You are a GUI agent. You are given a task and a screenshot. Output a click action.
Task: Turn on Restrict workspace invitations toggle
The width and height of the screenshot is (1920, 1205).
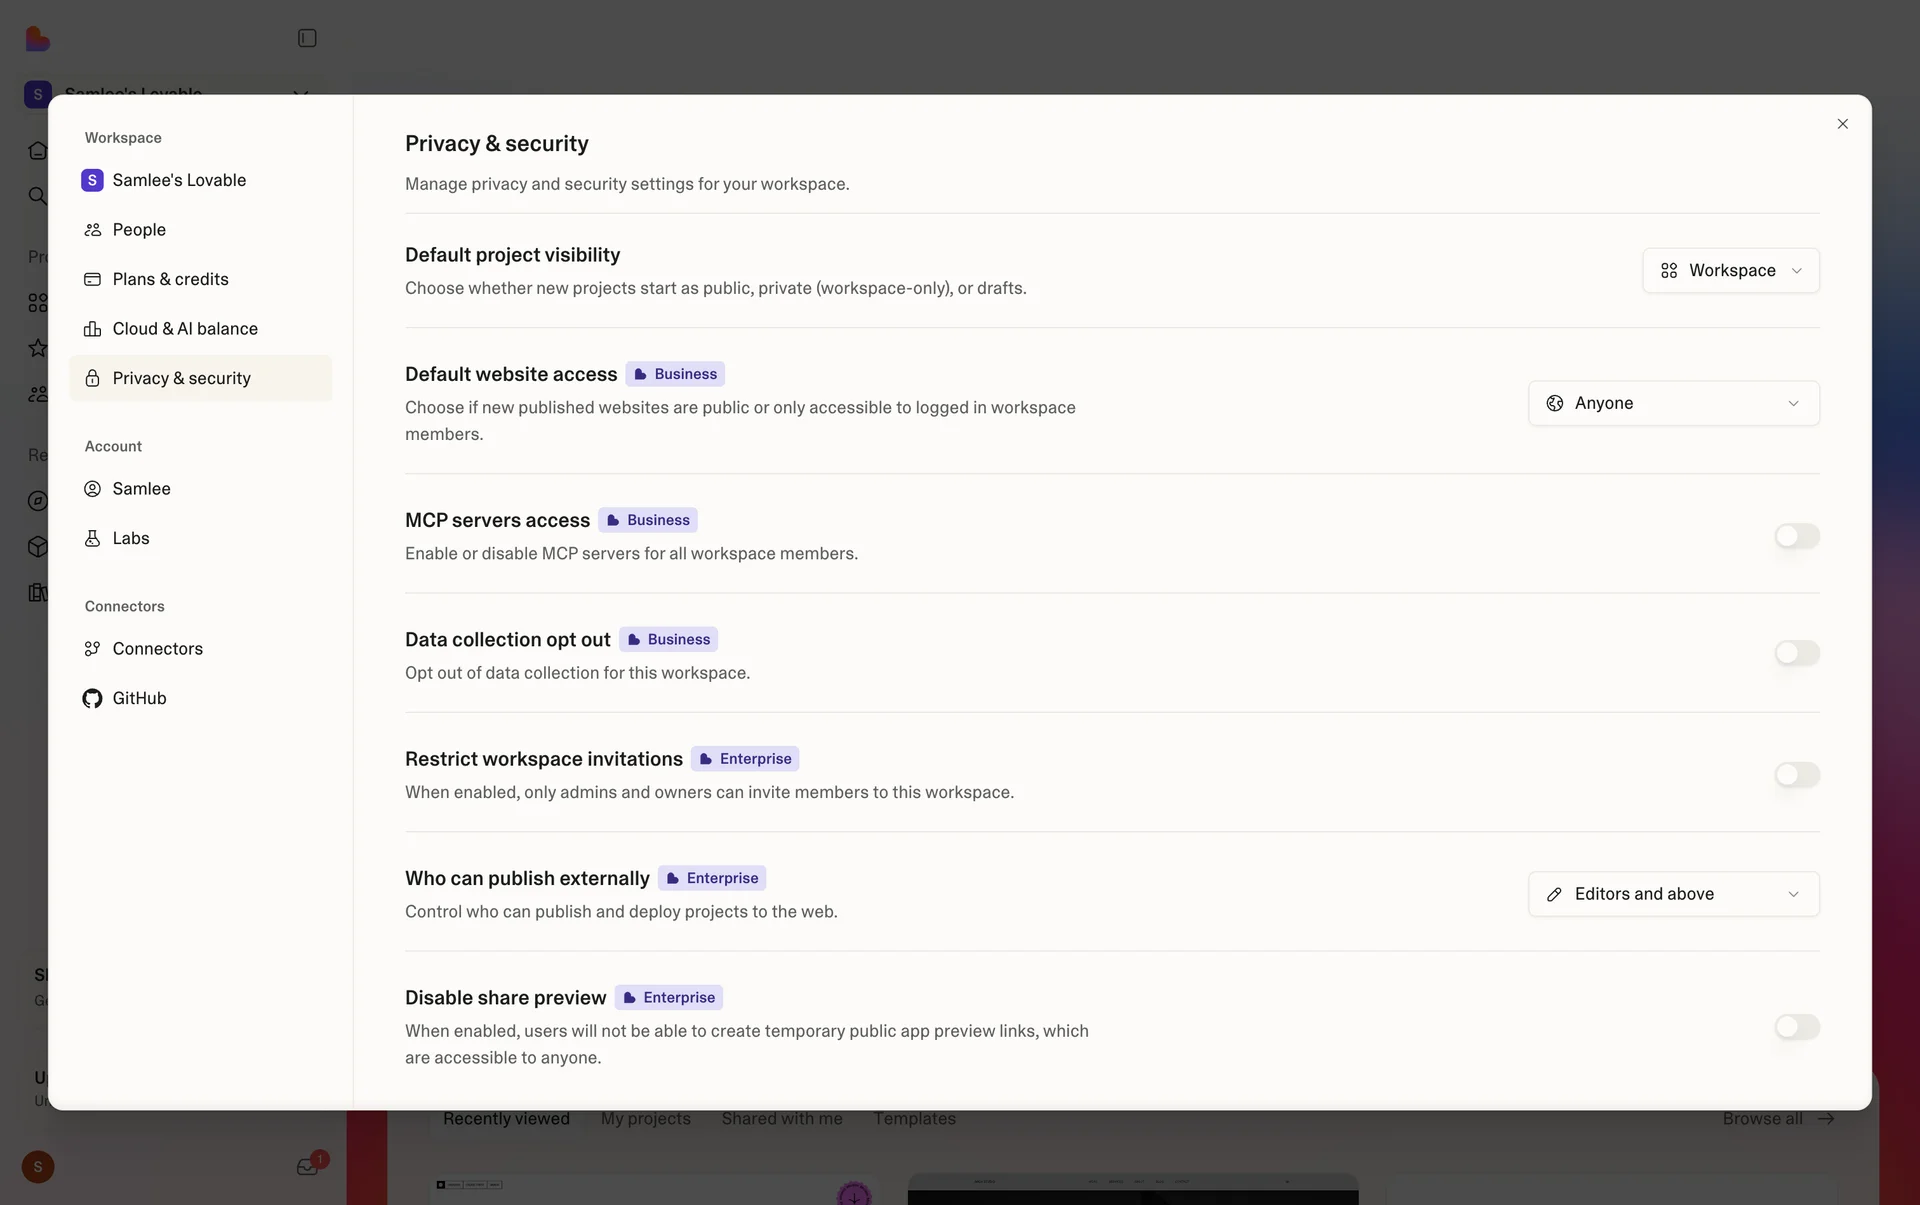(x=1796, y=775)
